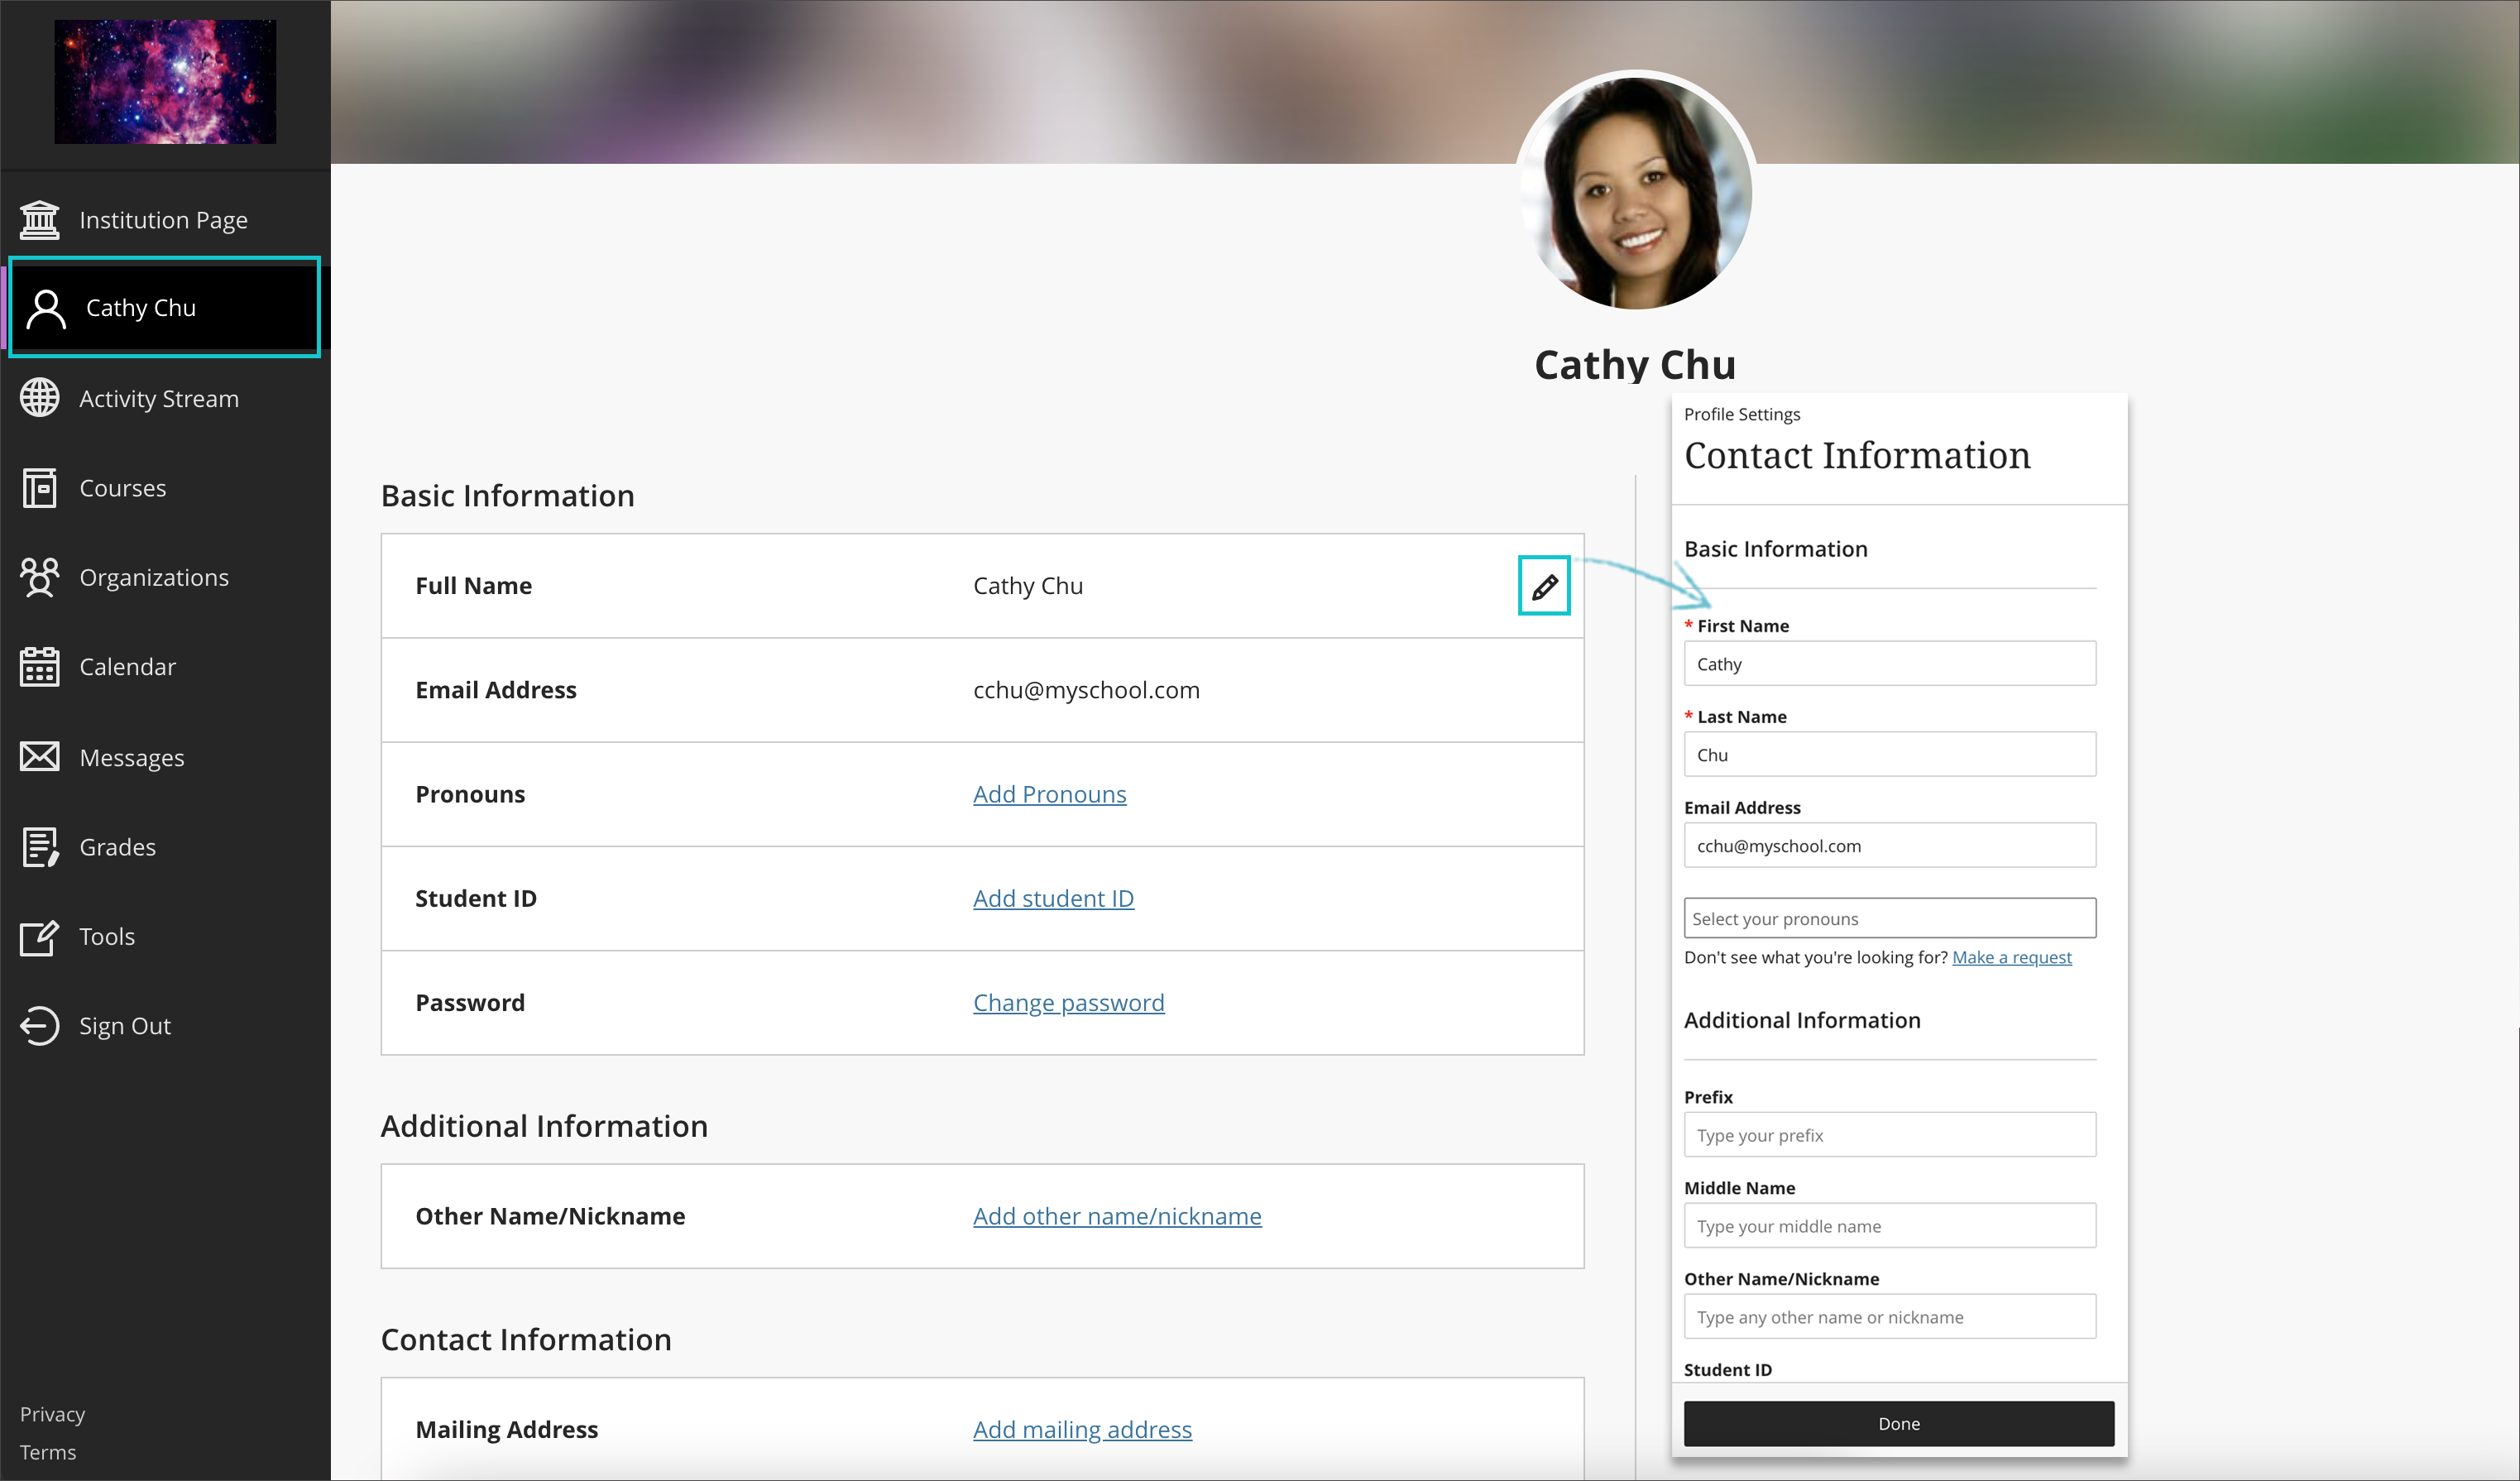The height and width of the screenshot is (1481, 2520).
Task: Click the Organizations people icon
Action: coord(40,577)
